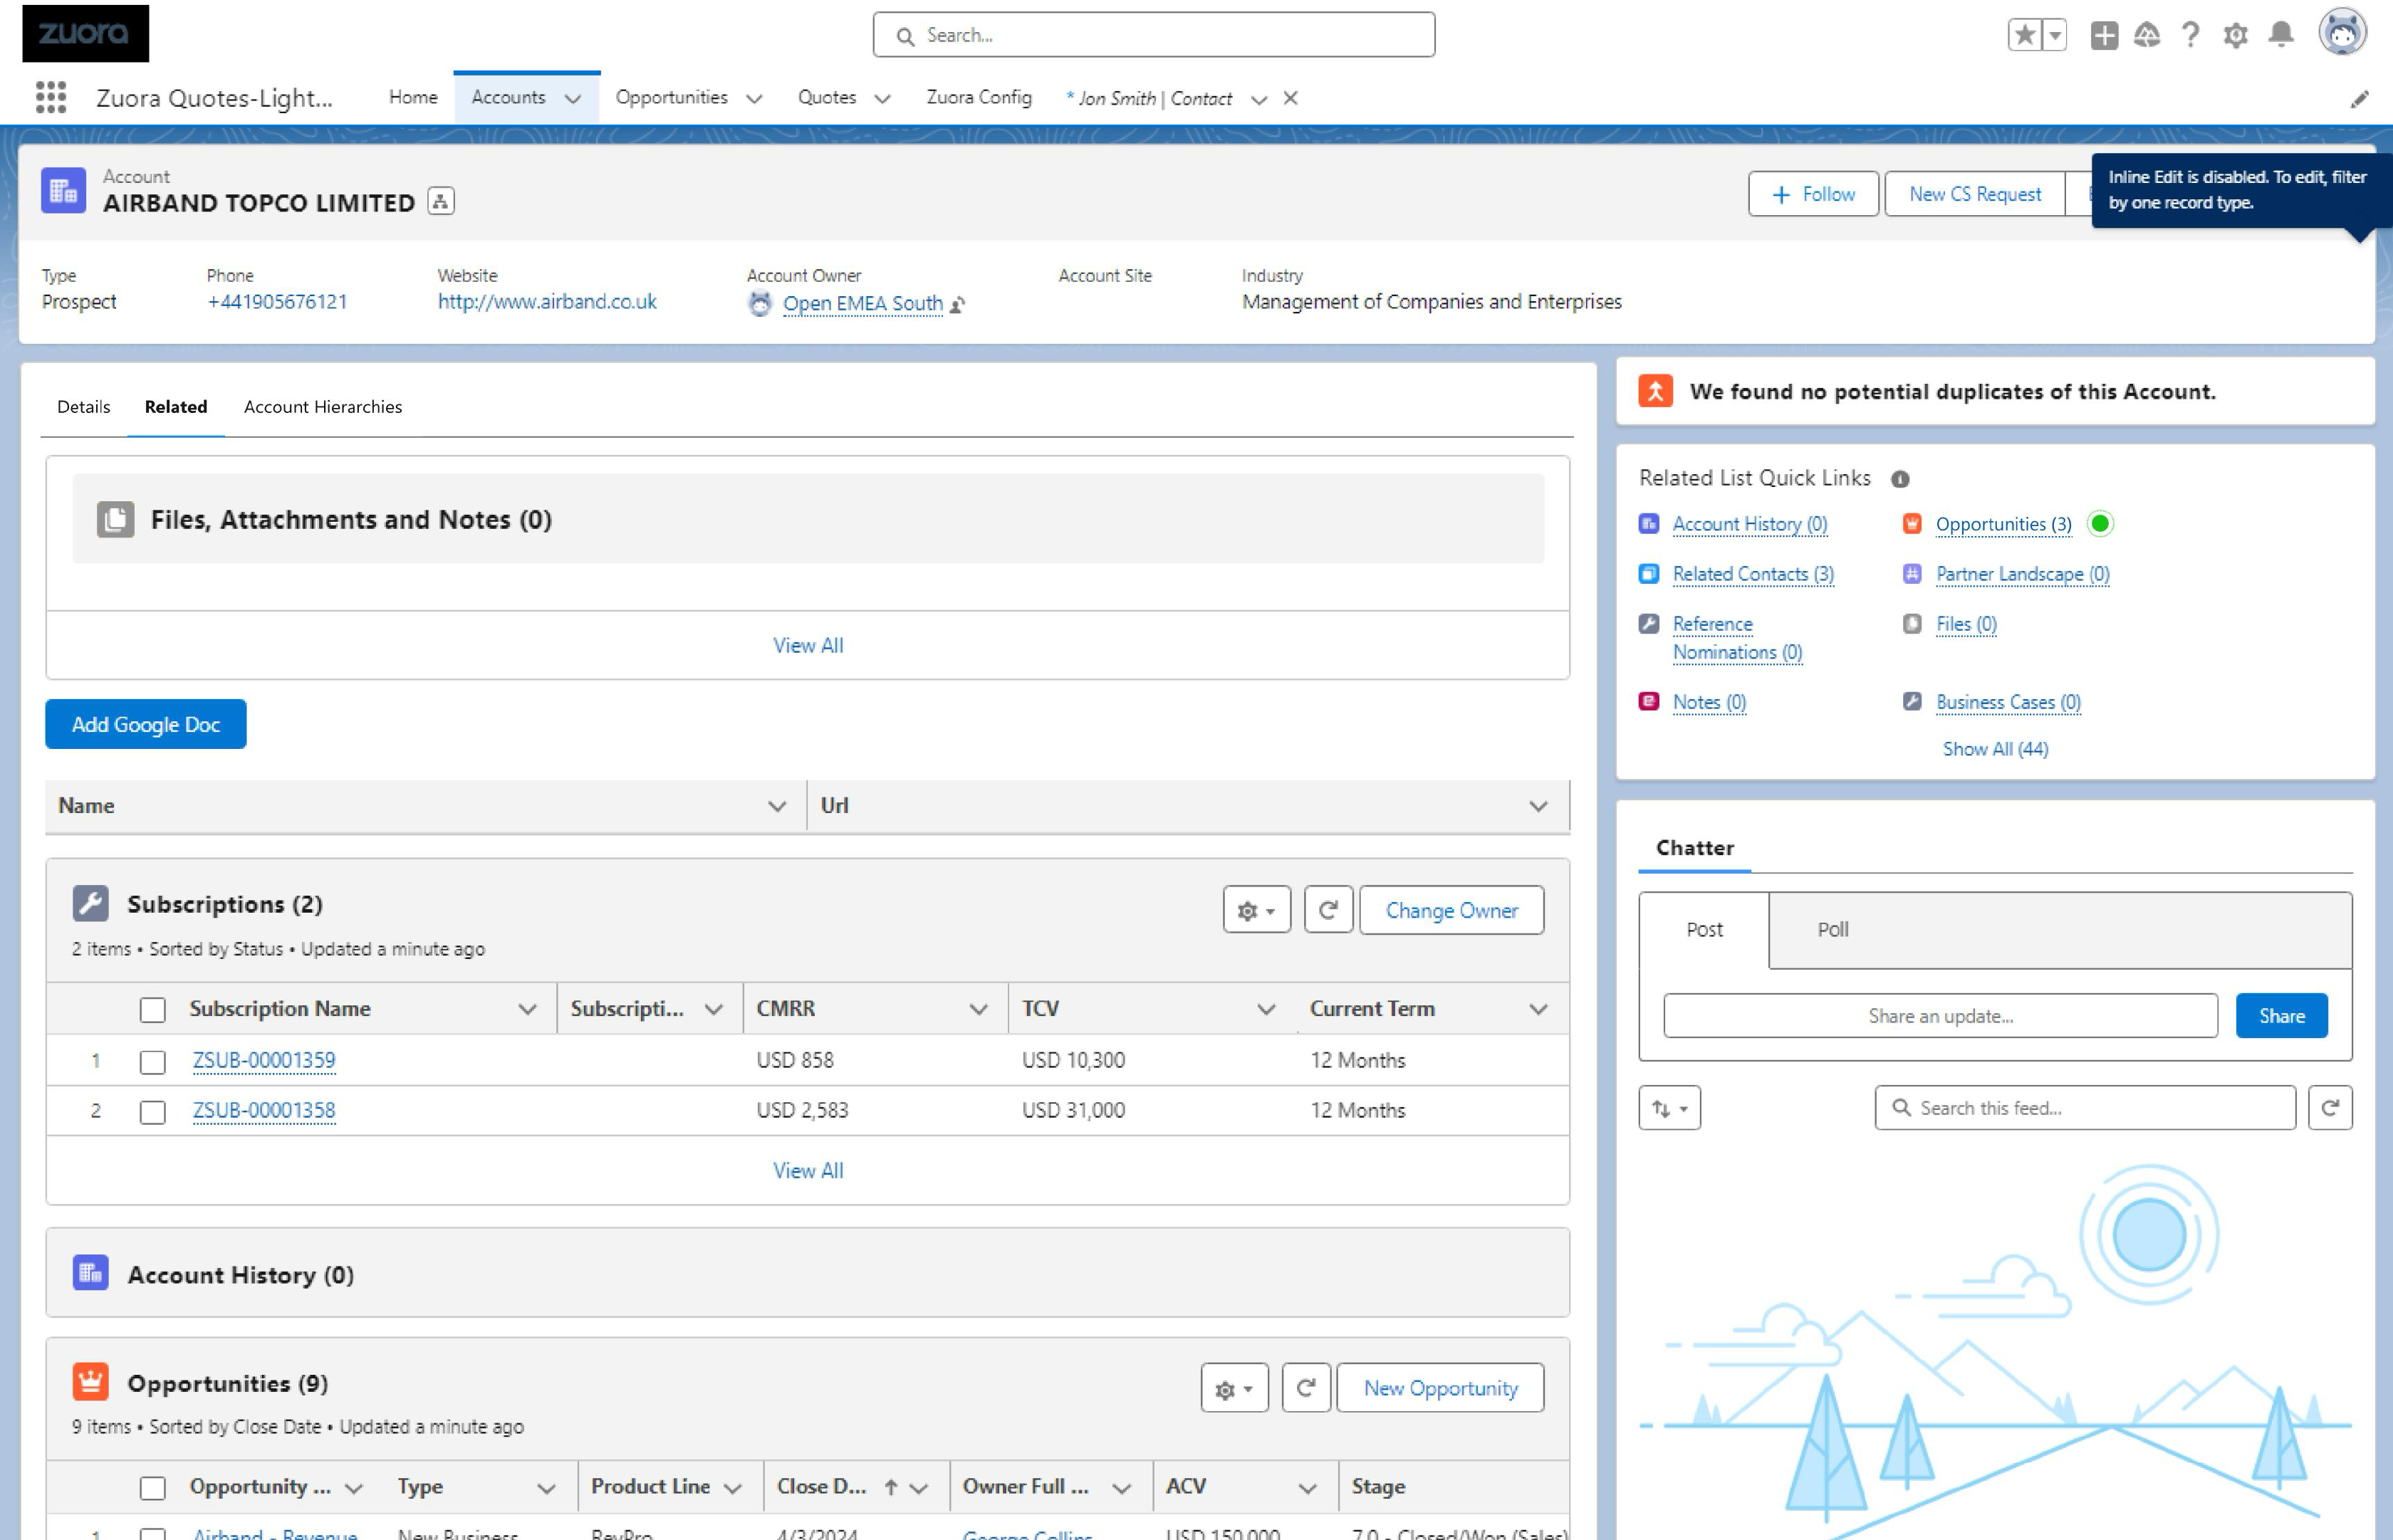Switch to the Details tab
Viewport: 2393px width, 1540px height.
tap(83, 406)
